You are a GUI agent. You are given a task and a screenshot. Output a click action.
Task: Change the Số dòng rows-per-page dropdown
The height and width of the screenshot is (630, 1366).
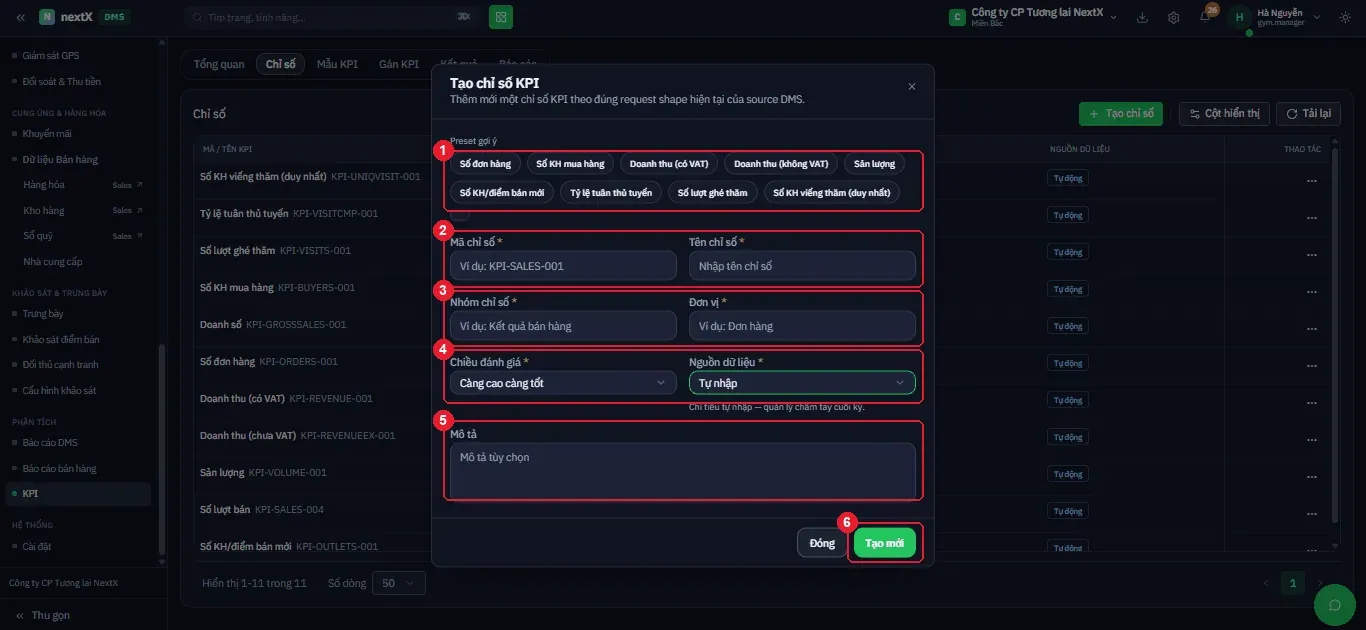click(x=399, y=583)
